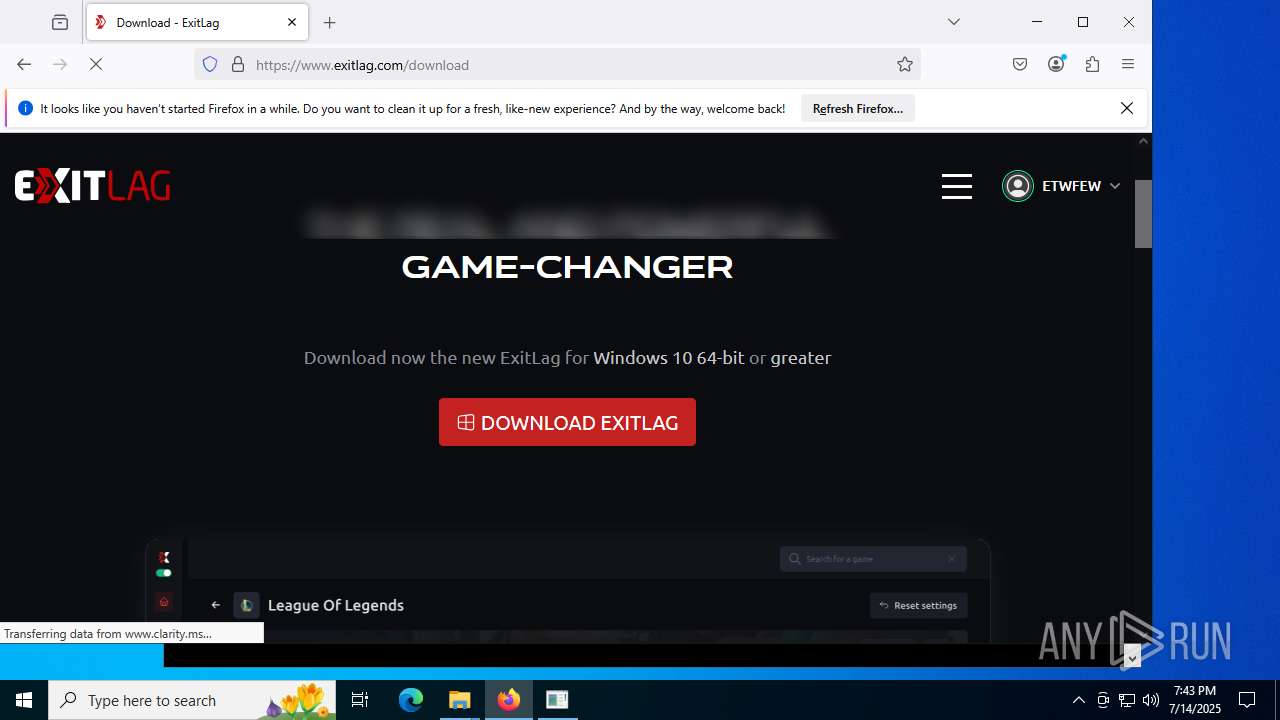1280x720 pixels.
Task: Open File Explorer from the taskbar
Action: coord(460,700)
